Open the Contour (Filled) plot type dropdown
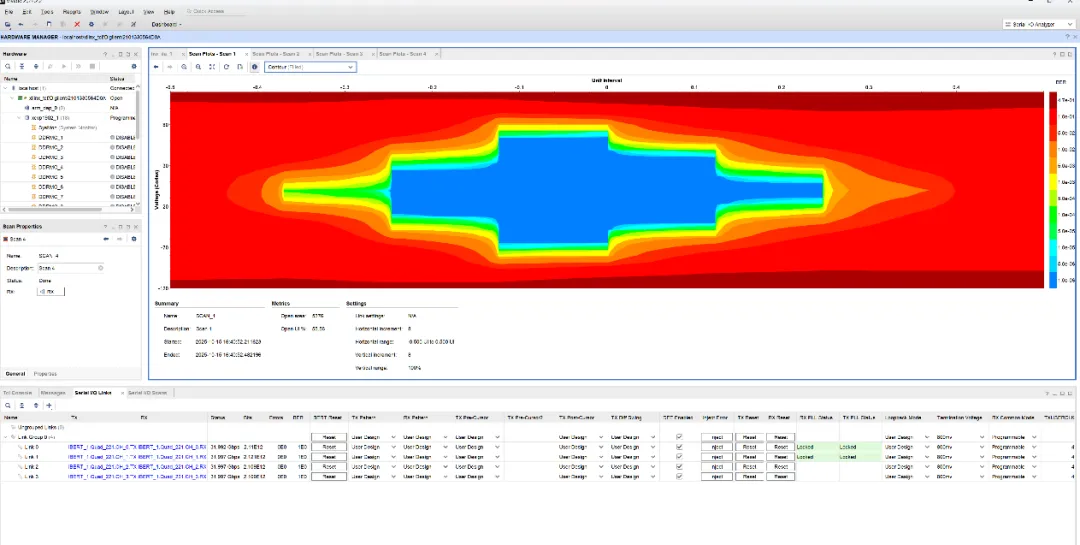This screenshot has width=1080, height=545. 310,67
